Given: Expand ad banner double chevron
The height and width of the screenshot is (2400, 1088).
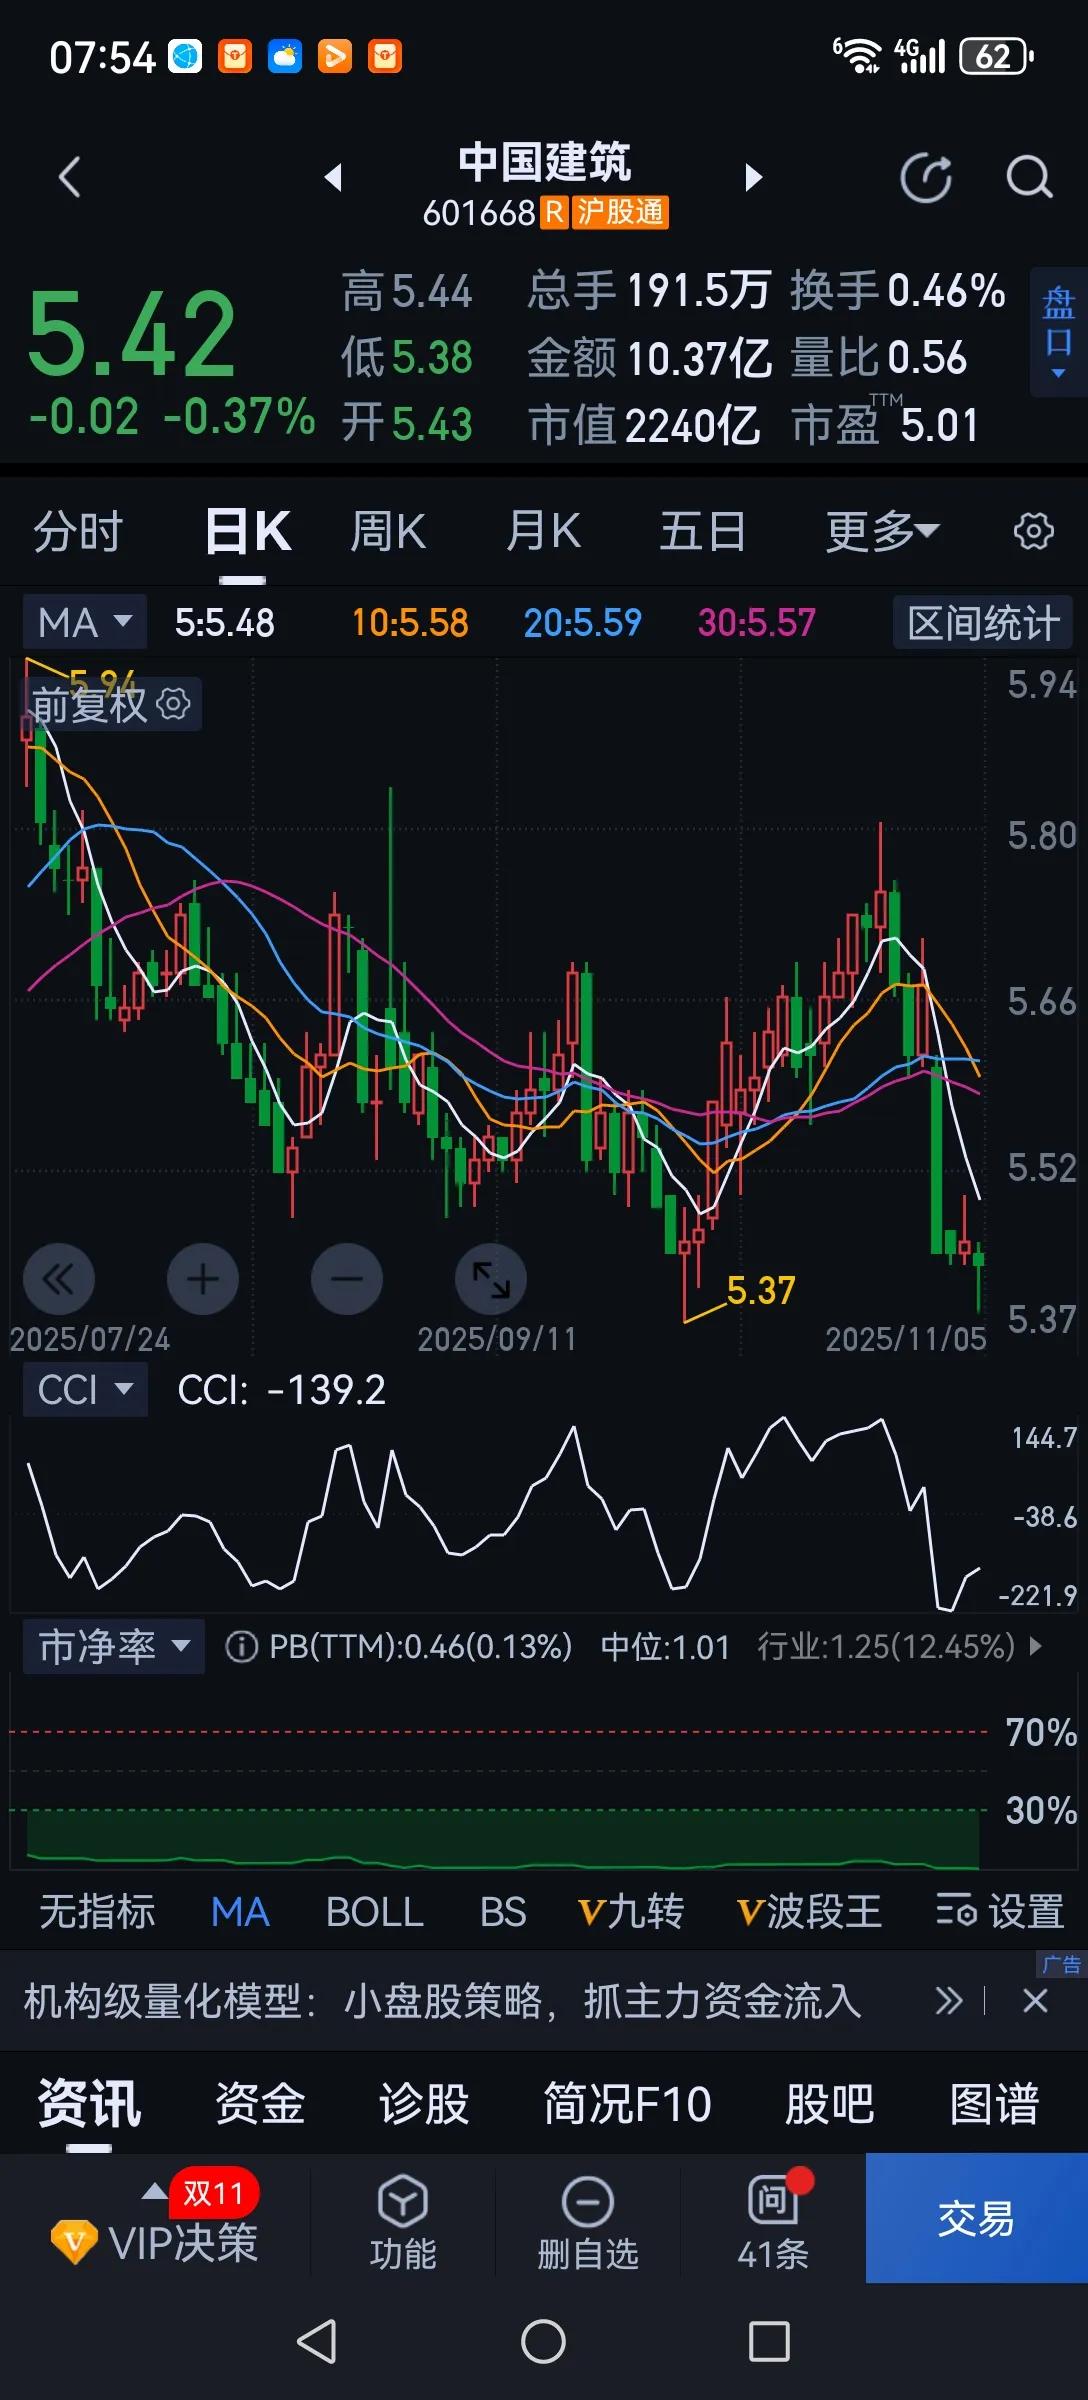Looking at the screenshot, I should (948, 2001).
